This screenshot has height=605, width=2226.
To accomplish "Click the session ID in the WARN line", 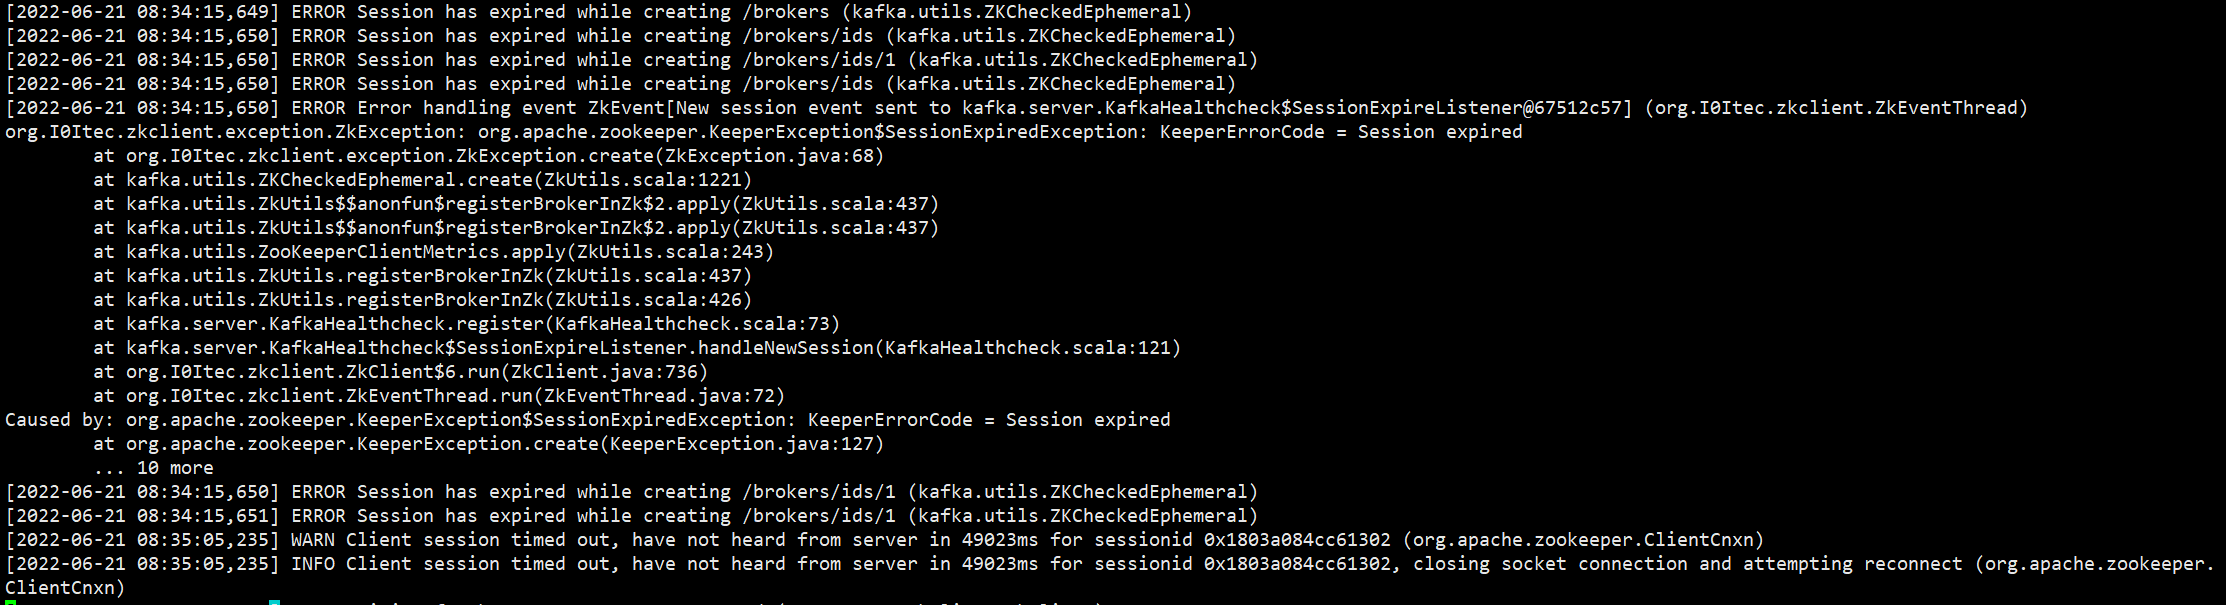I will (x=1296, y=540).
